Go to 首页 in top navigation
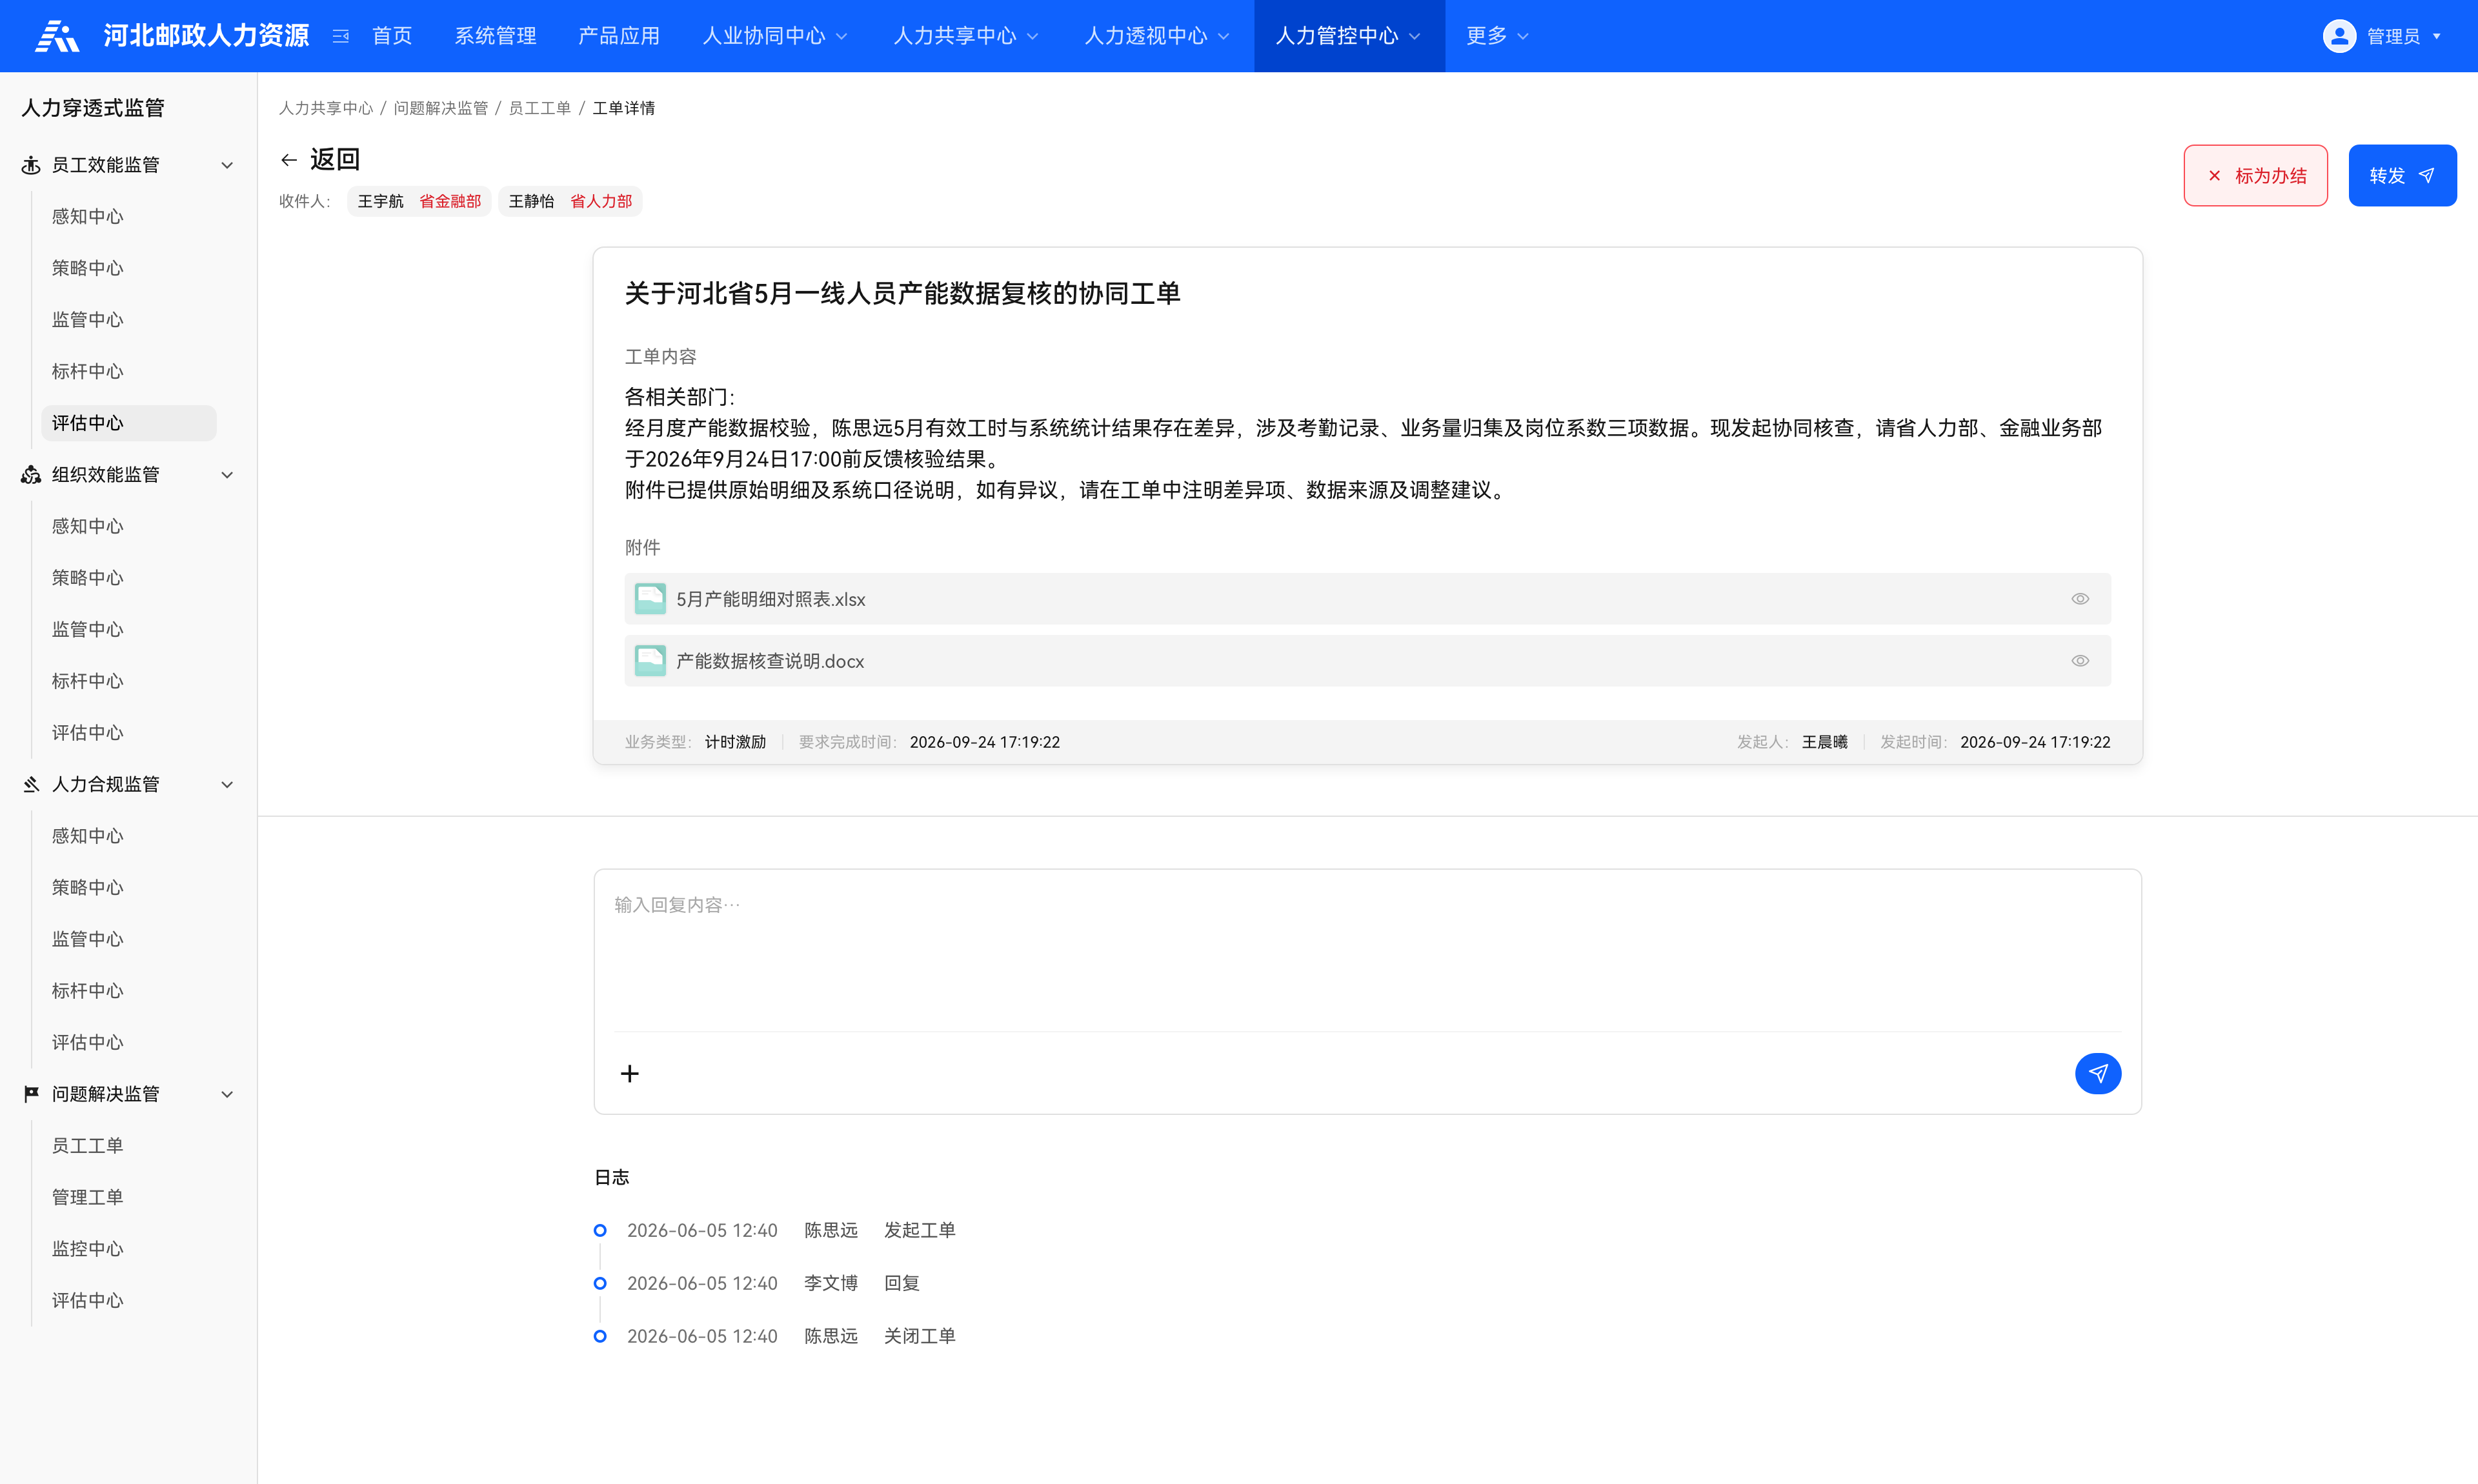2478x1484 pixels. (392, 36)
